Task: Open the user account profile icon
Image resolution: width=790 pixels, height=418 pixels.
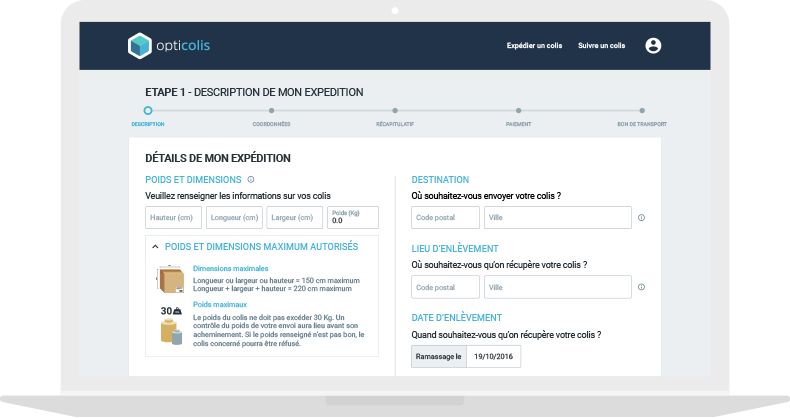Action: coord(653,46)
